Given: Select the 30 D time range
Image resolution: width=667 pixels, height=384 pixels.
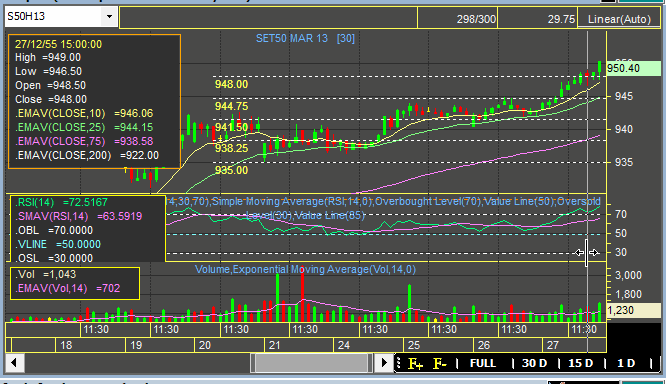Looking at the screenshot, I should pos(534,363).
